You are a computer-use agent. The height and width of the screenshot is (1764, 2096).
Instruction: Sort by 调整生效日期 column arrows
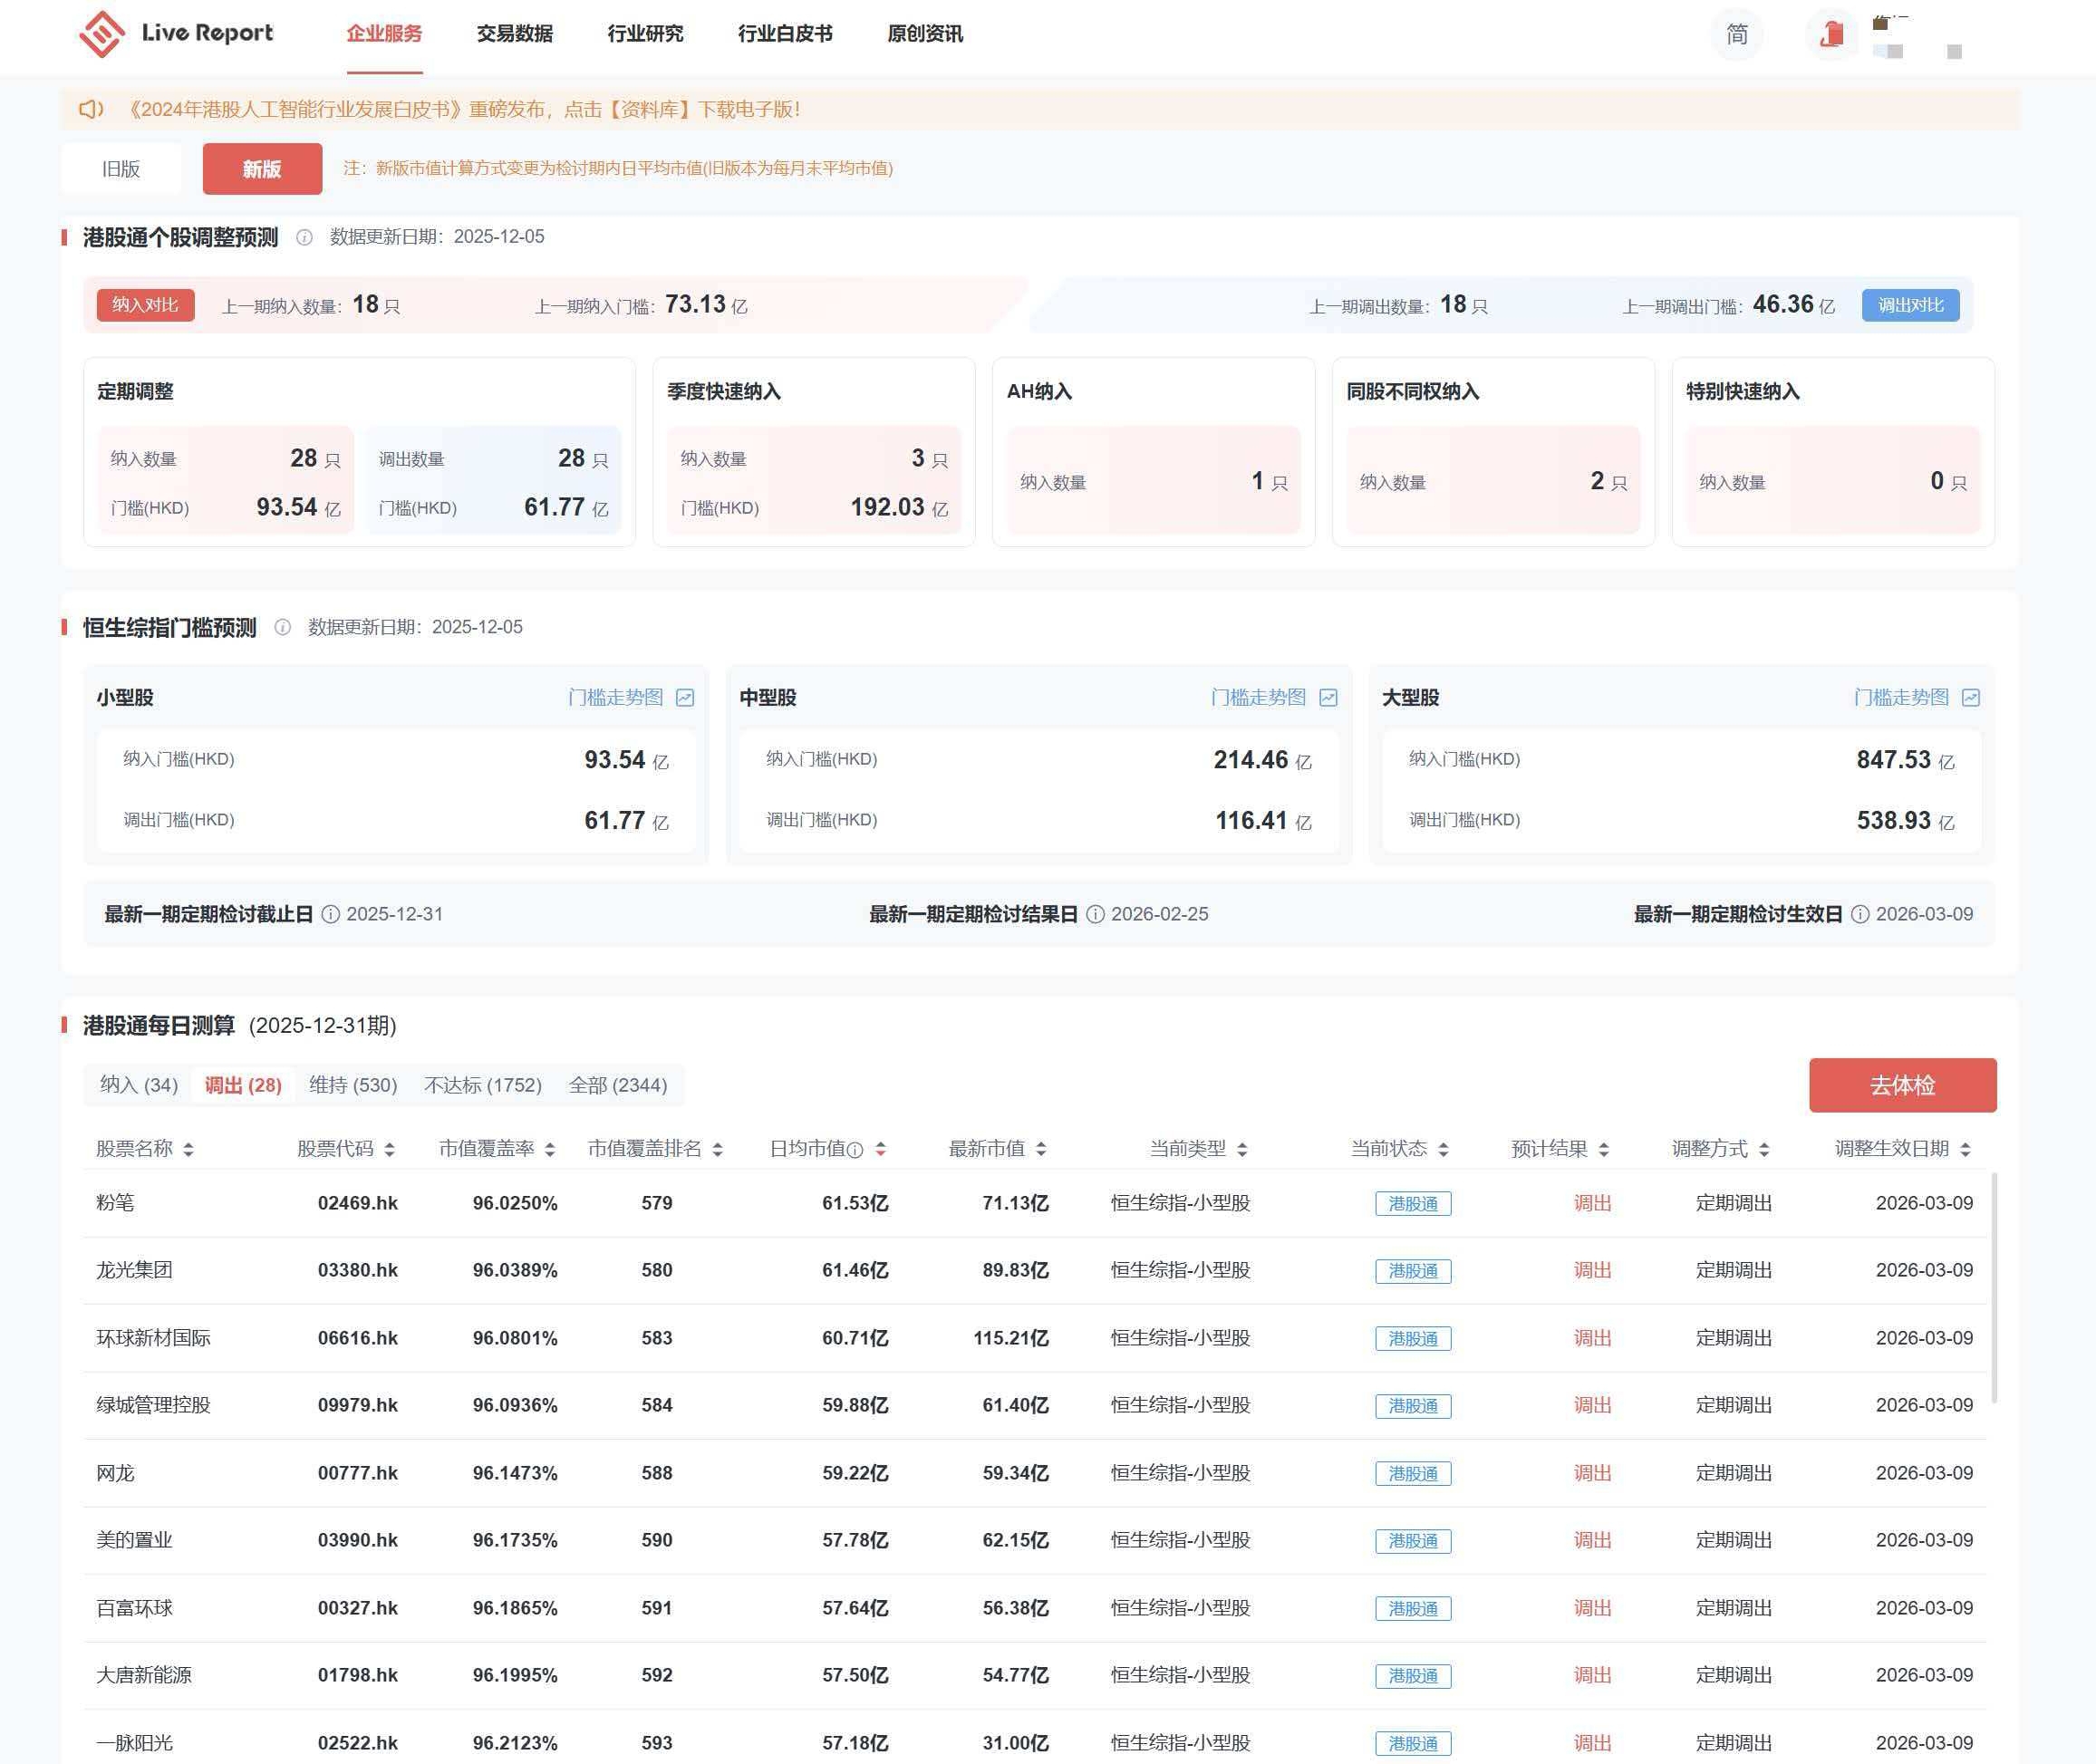pyautogui.click(x=1965, y=1150)
